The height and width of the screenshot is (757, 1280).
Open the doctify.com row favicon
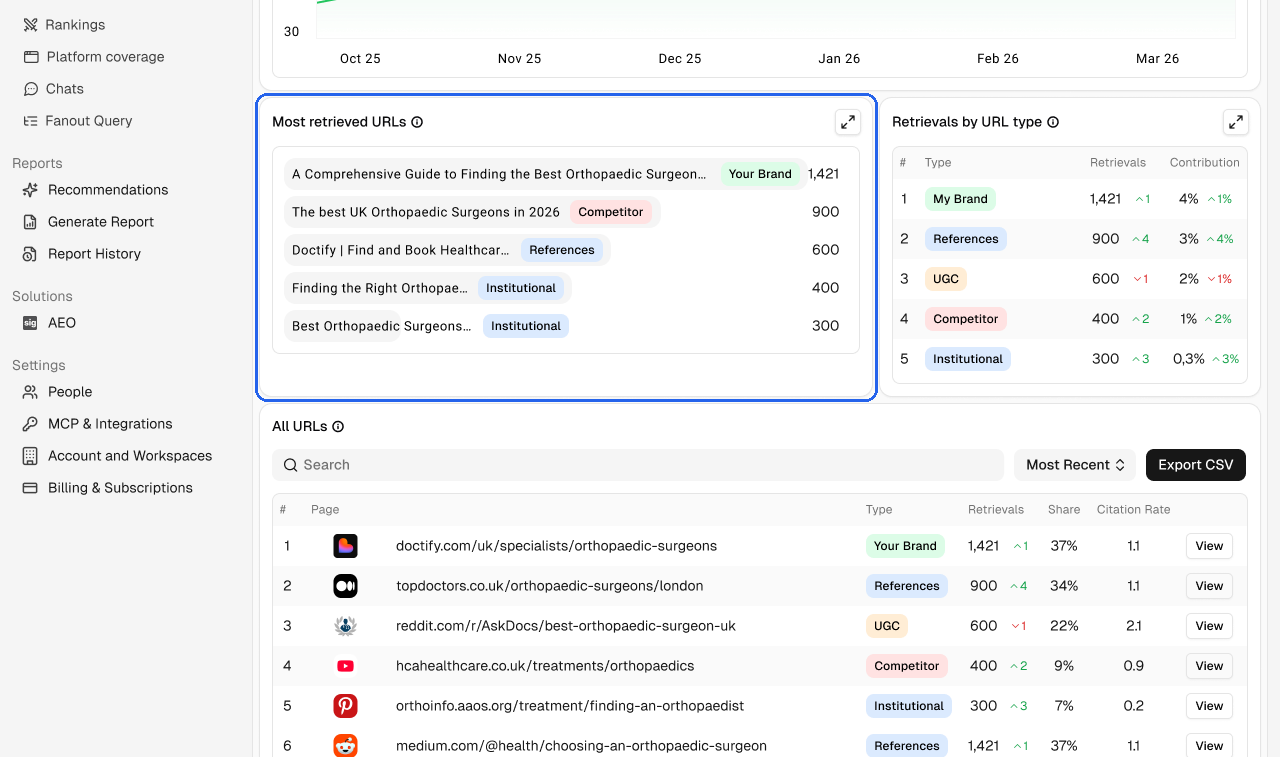(x=345, y=546)
